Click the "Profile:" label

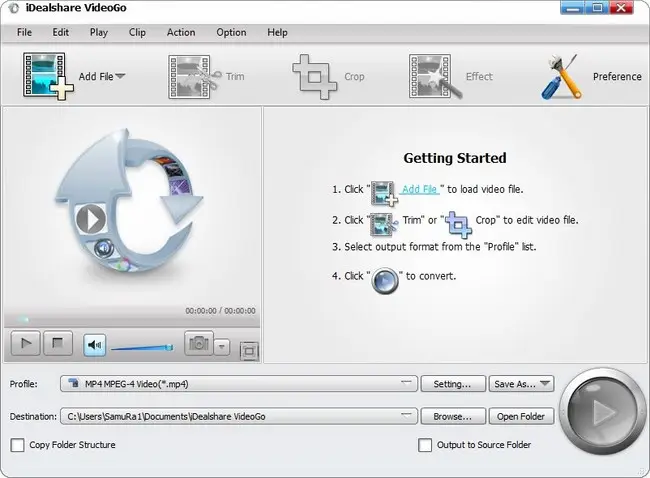pyautogui.click(x=24, y=384)
